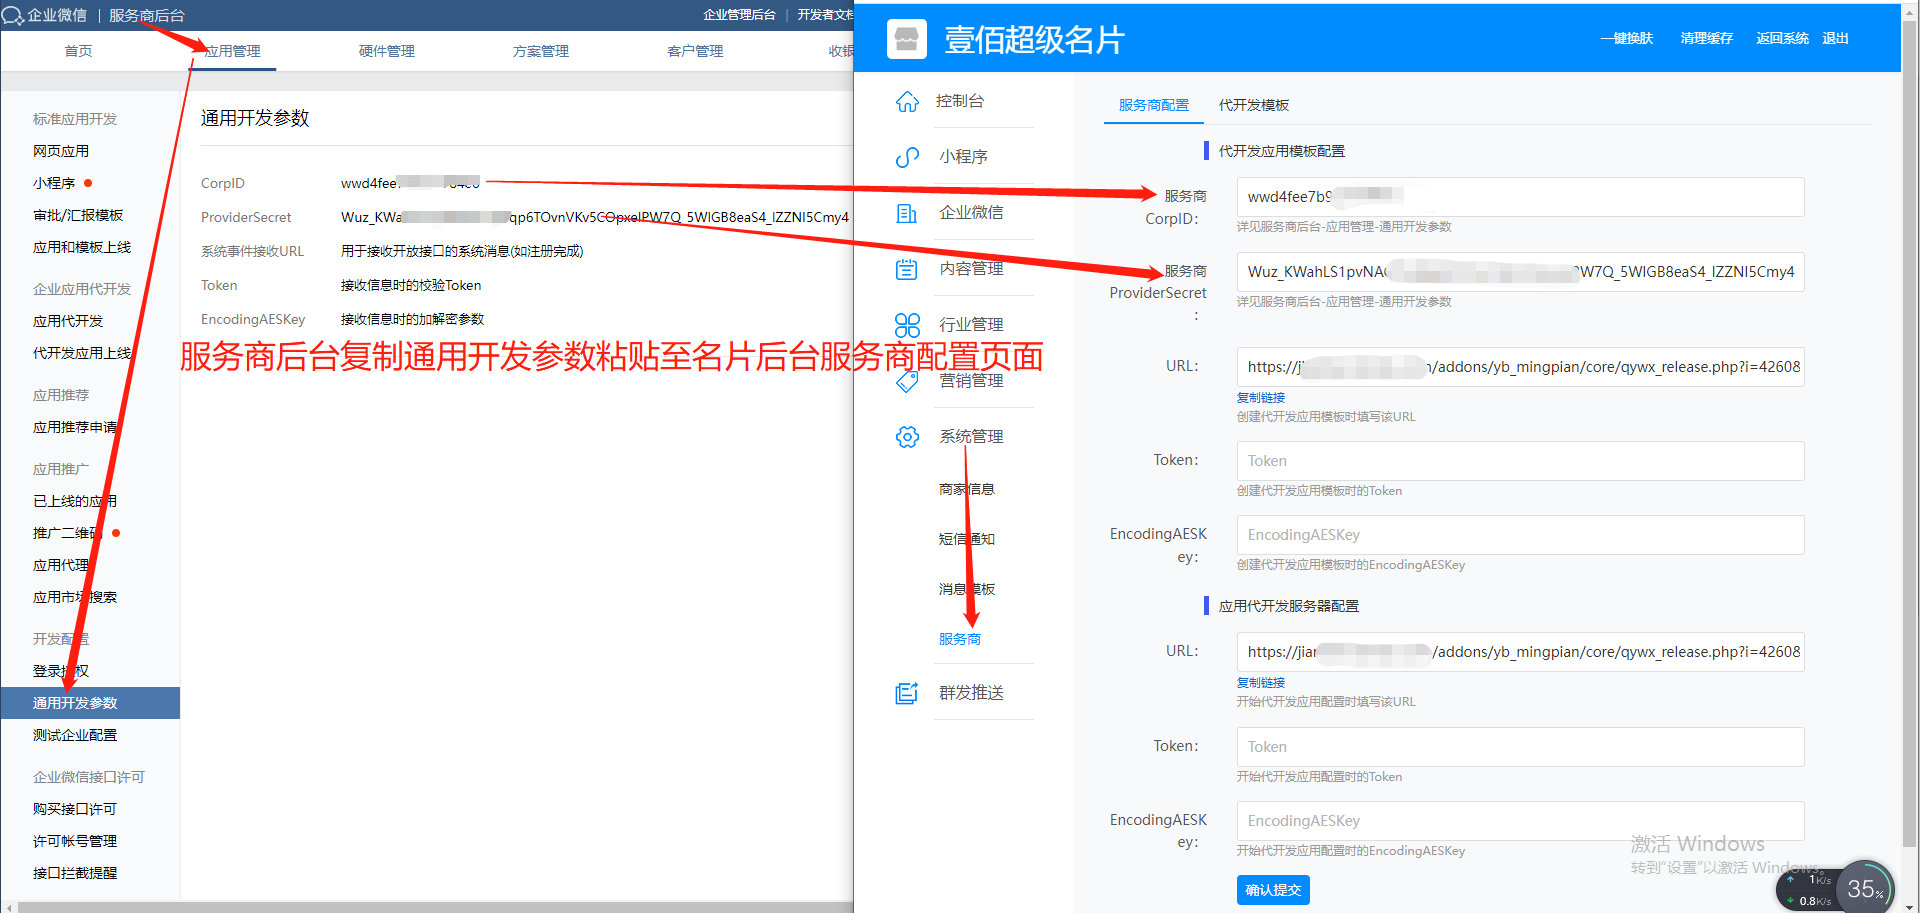Open 企业微信 menu in sidebar
Image resolution: width=1920 pixels, height=913 pixels.
pyautogui.click(x=971, y=213)
